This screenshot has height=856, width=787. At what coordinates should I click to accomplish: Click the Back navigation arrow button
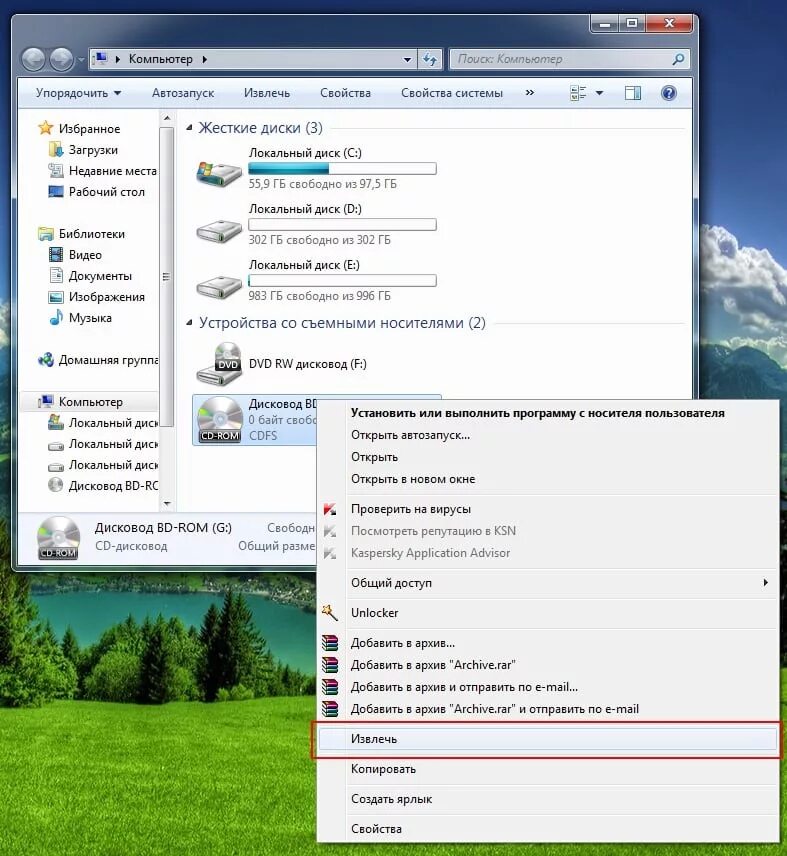33,59
